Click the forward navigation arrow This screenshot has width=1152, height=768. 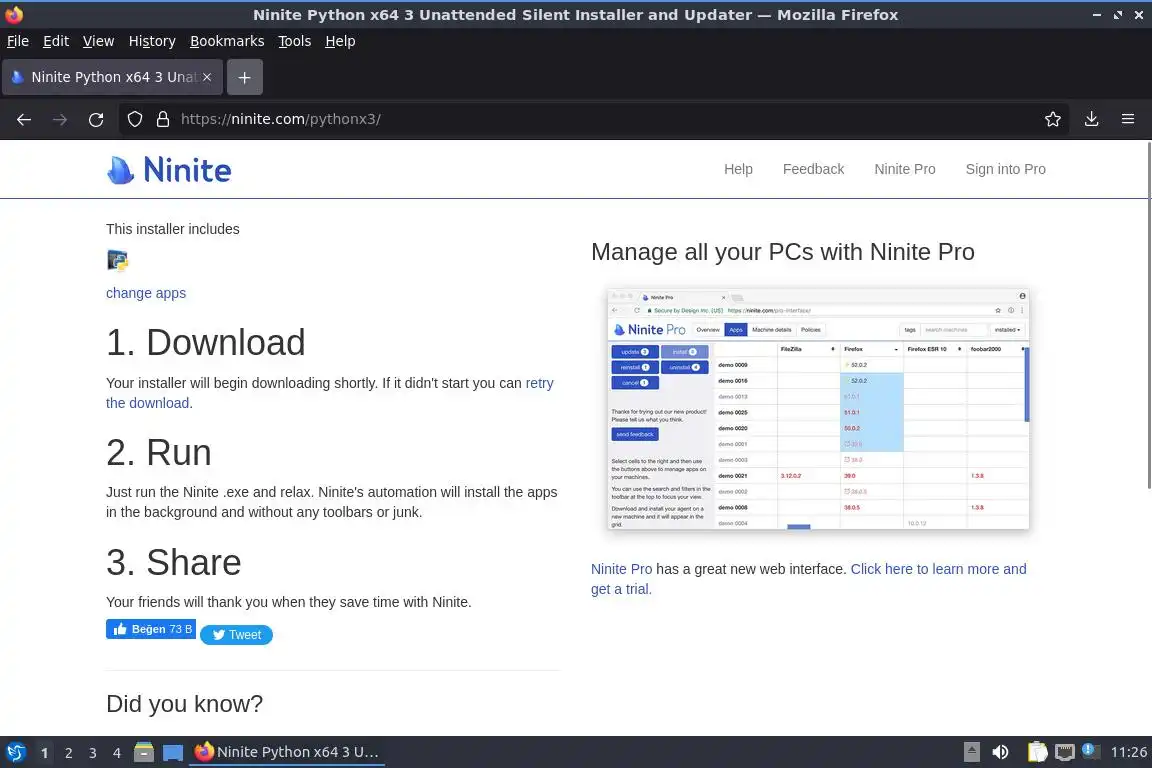[60, 119]
